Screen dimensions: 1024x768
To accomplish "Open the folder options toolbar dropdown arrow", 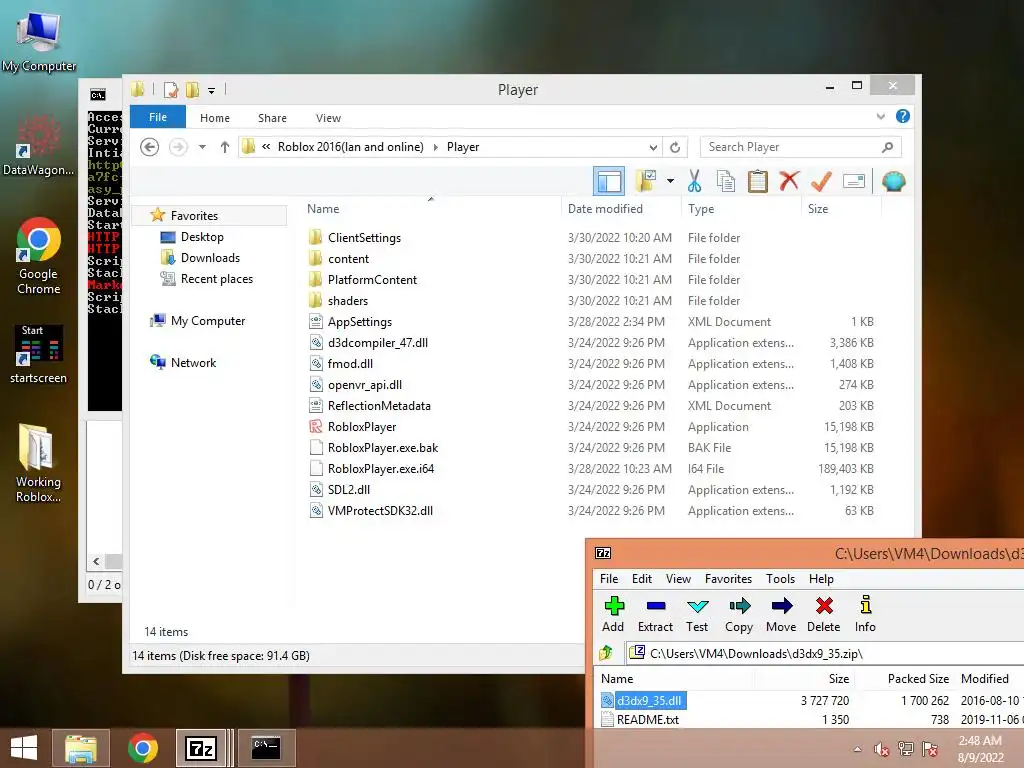I will [670, 181].
